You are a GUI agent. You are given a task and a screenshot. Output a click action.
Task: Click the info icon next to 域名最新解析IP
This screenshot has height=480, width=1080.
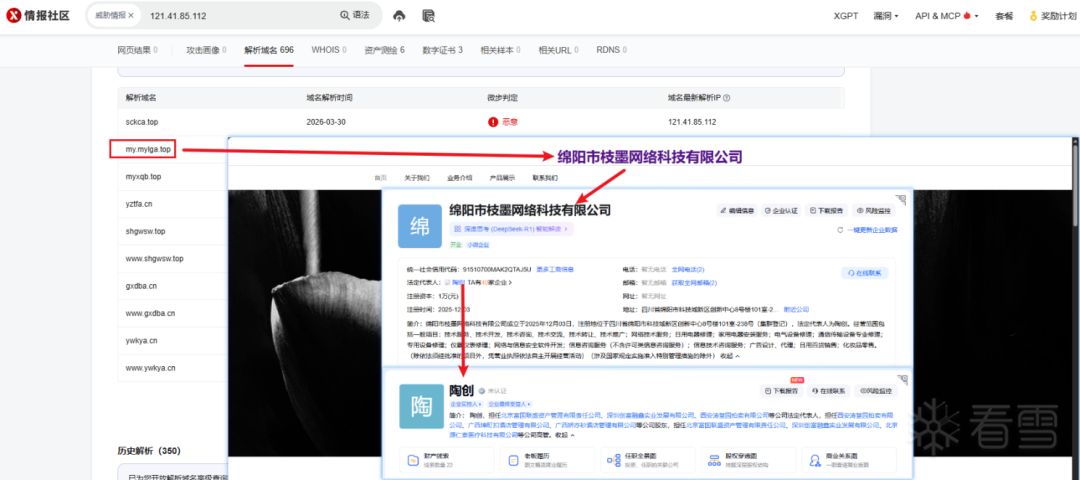point(726,98)
